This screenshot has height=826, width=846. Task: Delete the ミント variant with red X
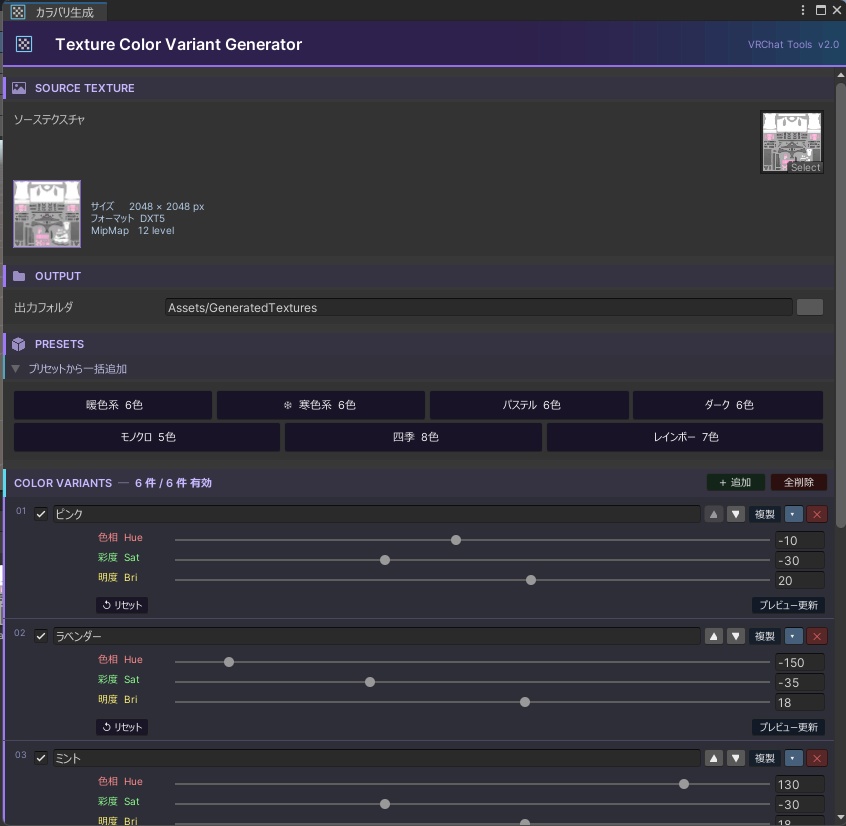pyautogui.click(x=817, y=758)
